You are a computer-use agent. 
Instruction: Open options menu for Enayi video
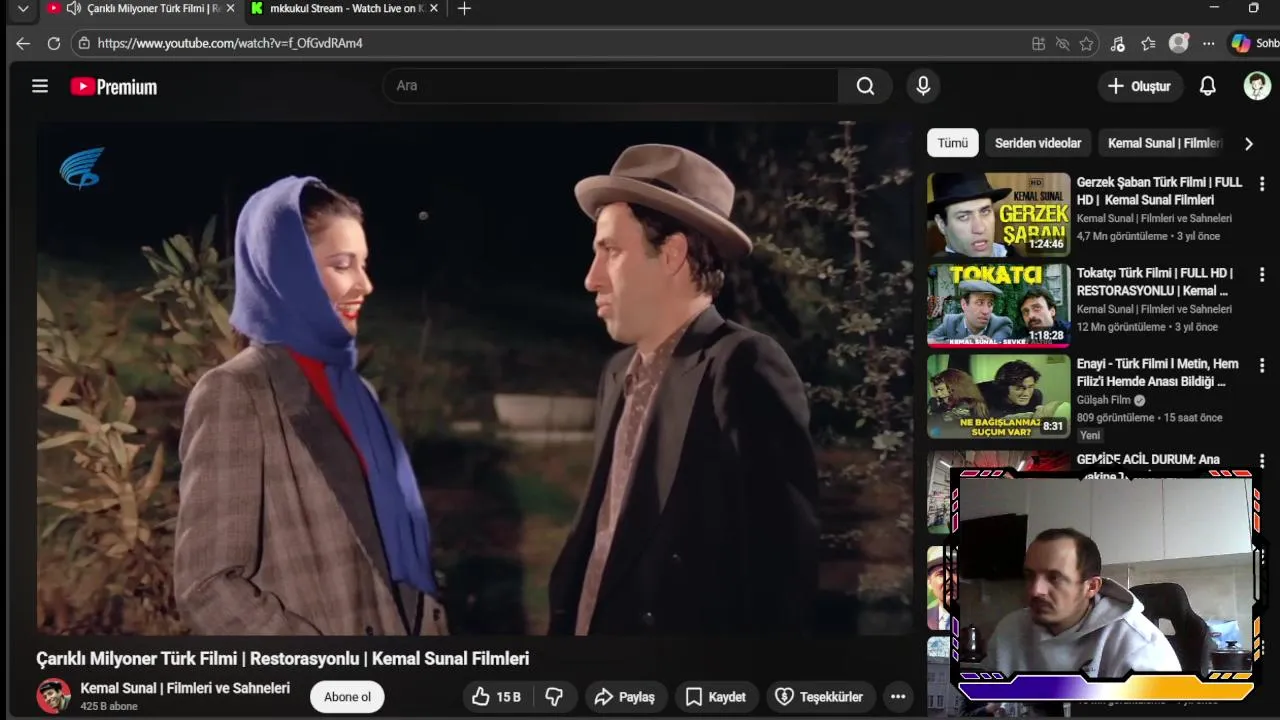point(1262,366)
